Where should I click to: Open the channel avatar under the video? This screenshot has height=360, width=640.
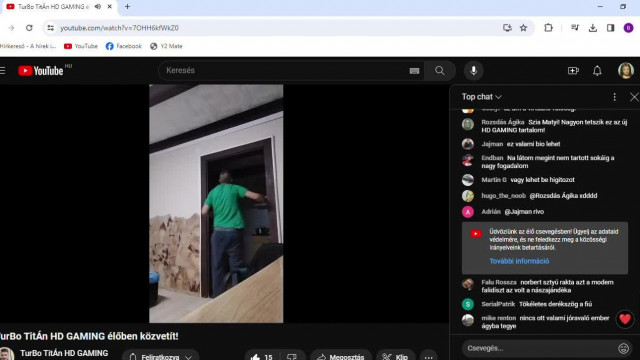(7, 354)
